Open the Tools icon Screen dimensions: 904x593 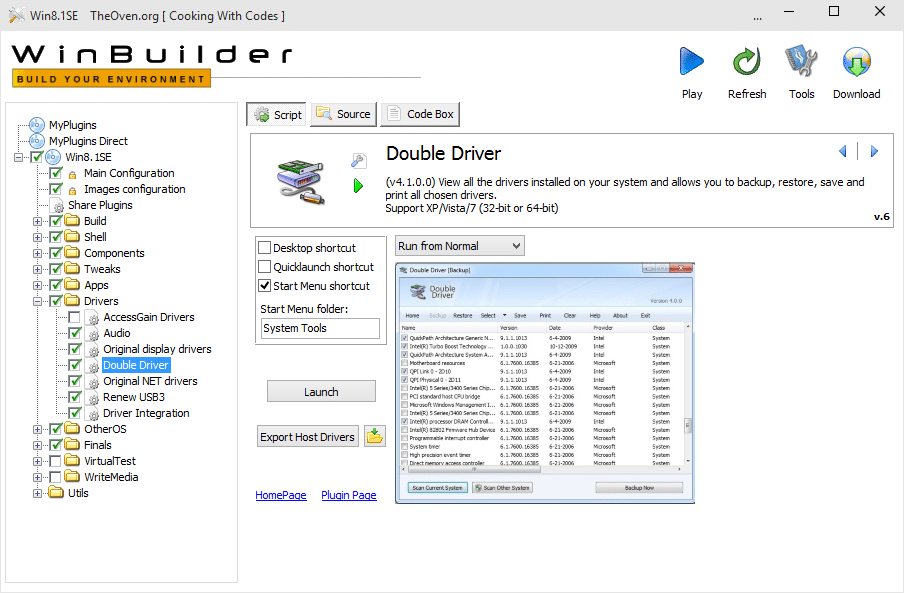tap(801, 62)
